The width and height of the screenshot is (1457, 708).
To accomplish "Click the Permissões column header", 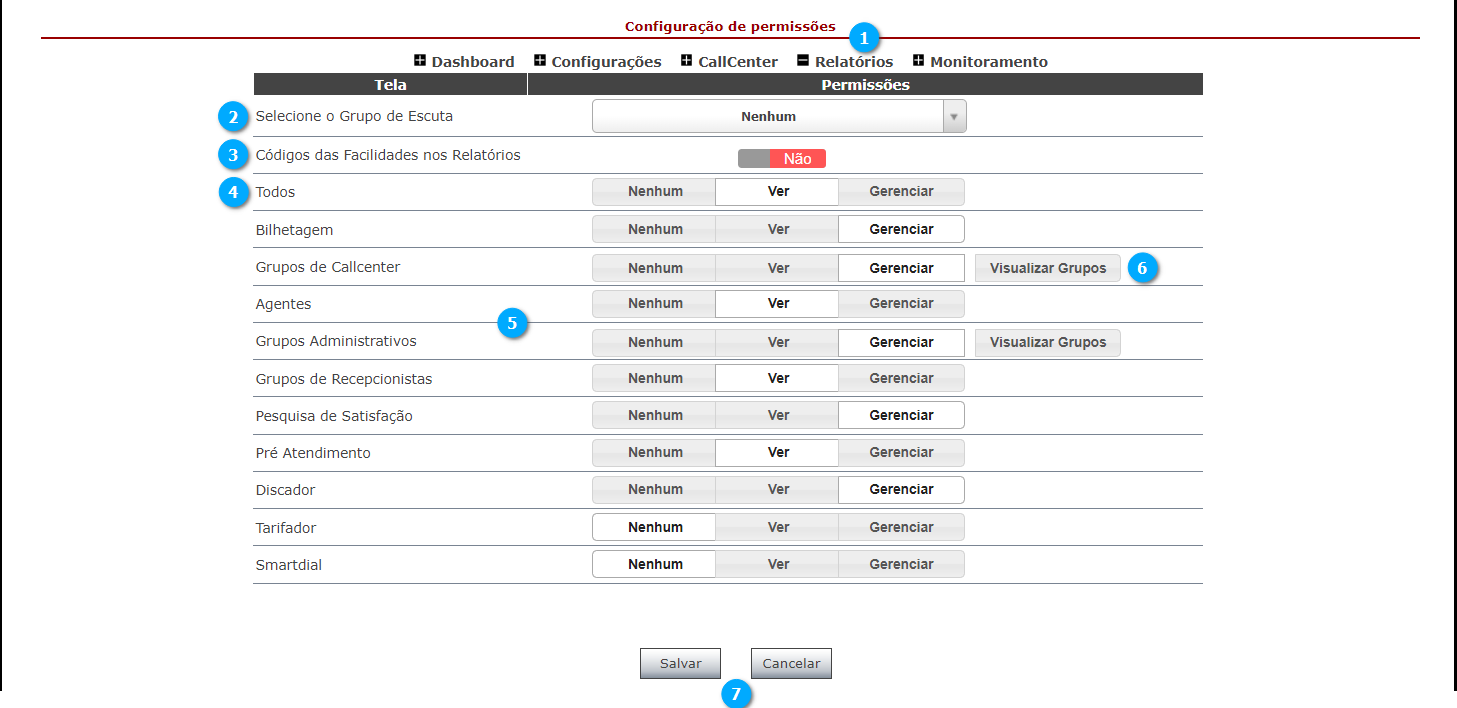I will (x=866, y=85).
